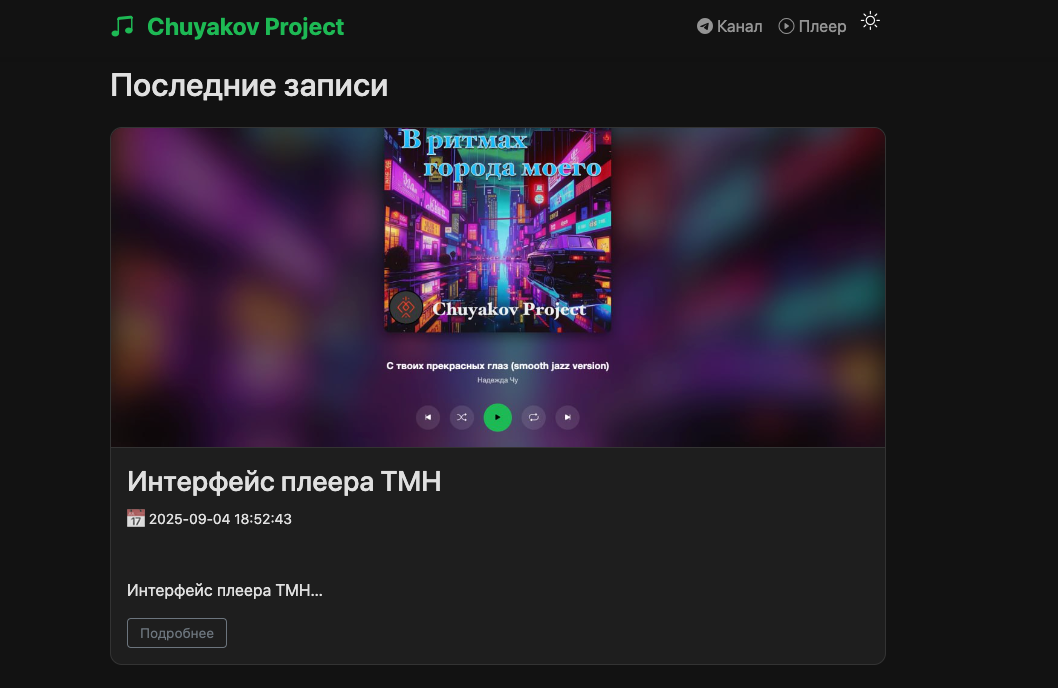Click the track title smooth jazz version
Viewport: 1058px width, 688px height.
498,366
